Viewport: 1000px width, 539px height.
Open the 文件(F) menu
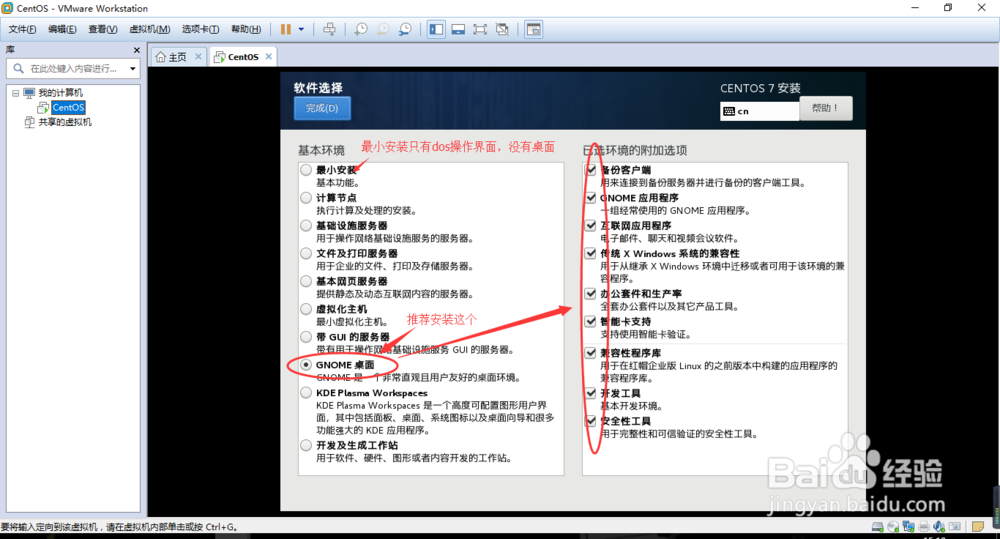pyautogui.click(x=22, y=29)
